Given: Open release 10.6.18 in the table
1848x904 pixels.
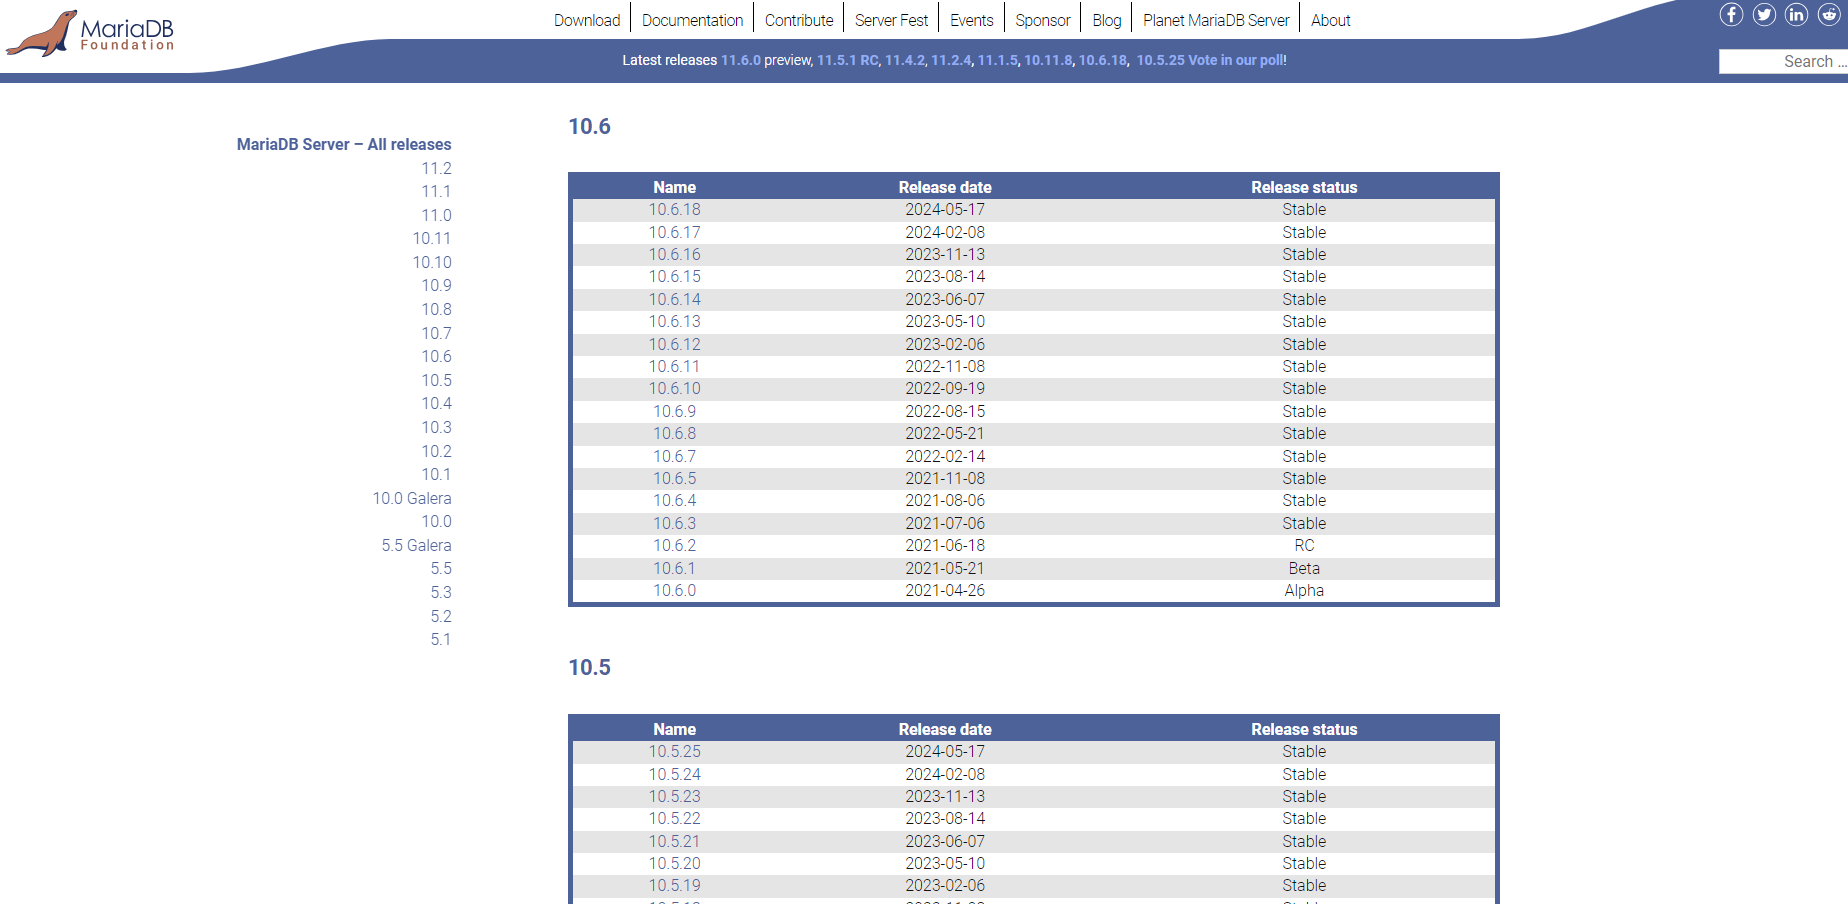Looking at the screenshot, I should 675,209.
